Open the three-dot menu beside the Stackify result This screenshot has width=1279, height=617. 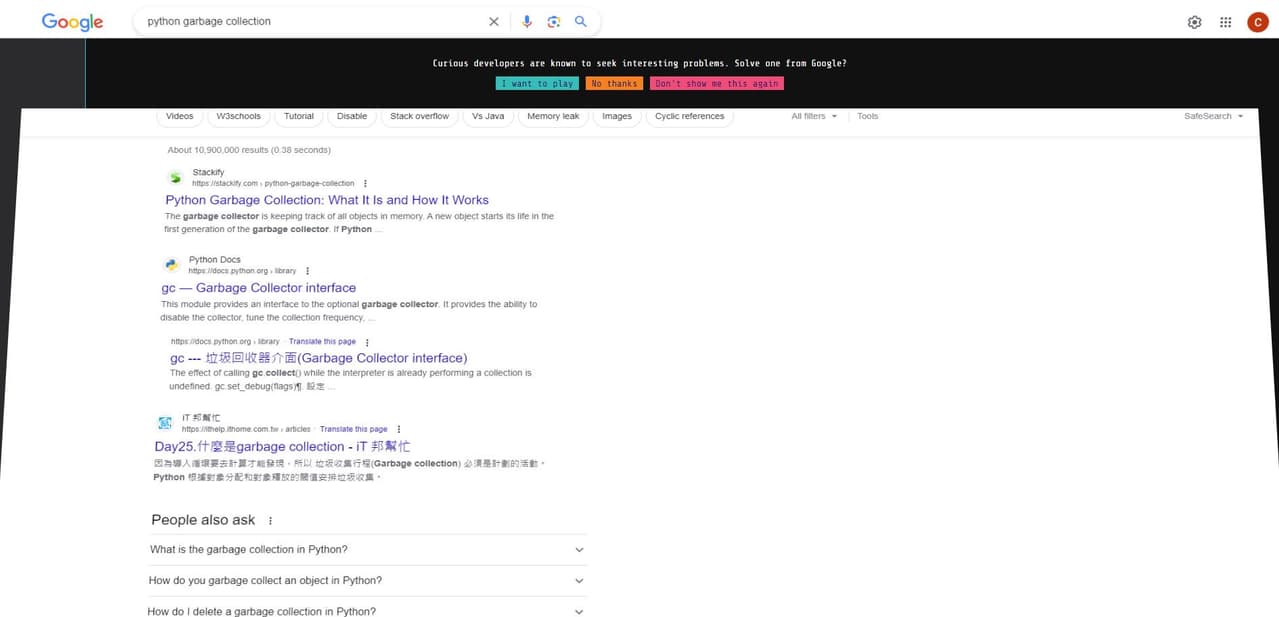click(364, 183)
